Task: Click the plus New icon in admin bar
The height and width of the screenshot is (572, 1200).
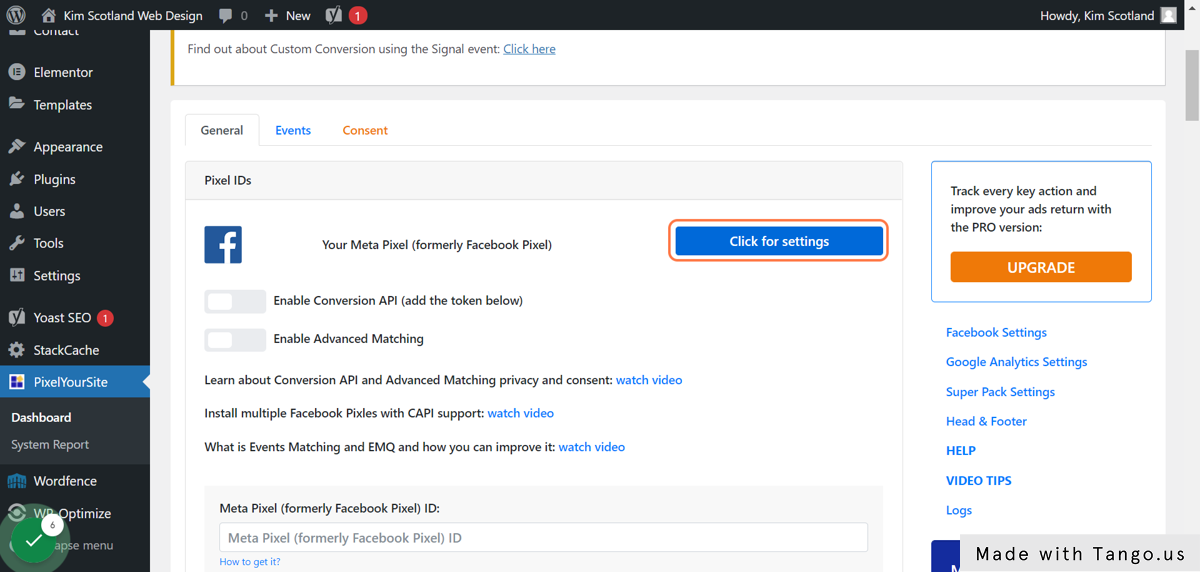Action: pyautogui.click(x=271, y=15)
